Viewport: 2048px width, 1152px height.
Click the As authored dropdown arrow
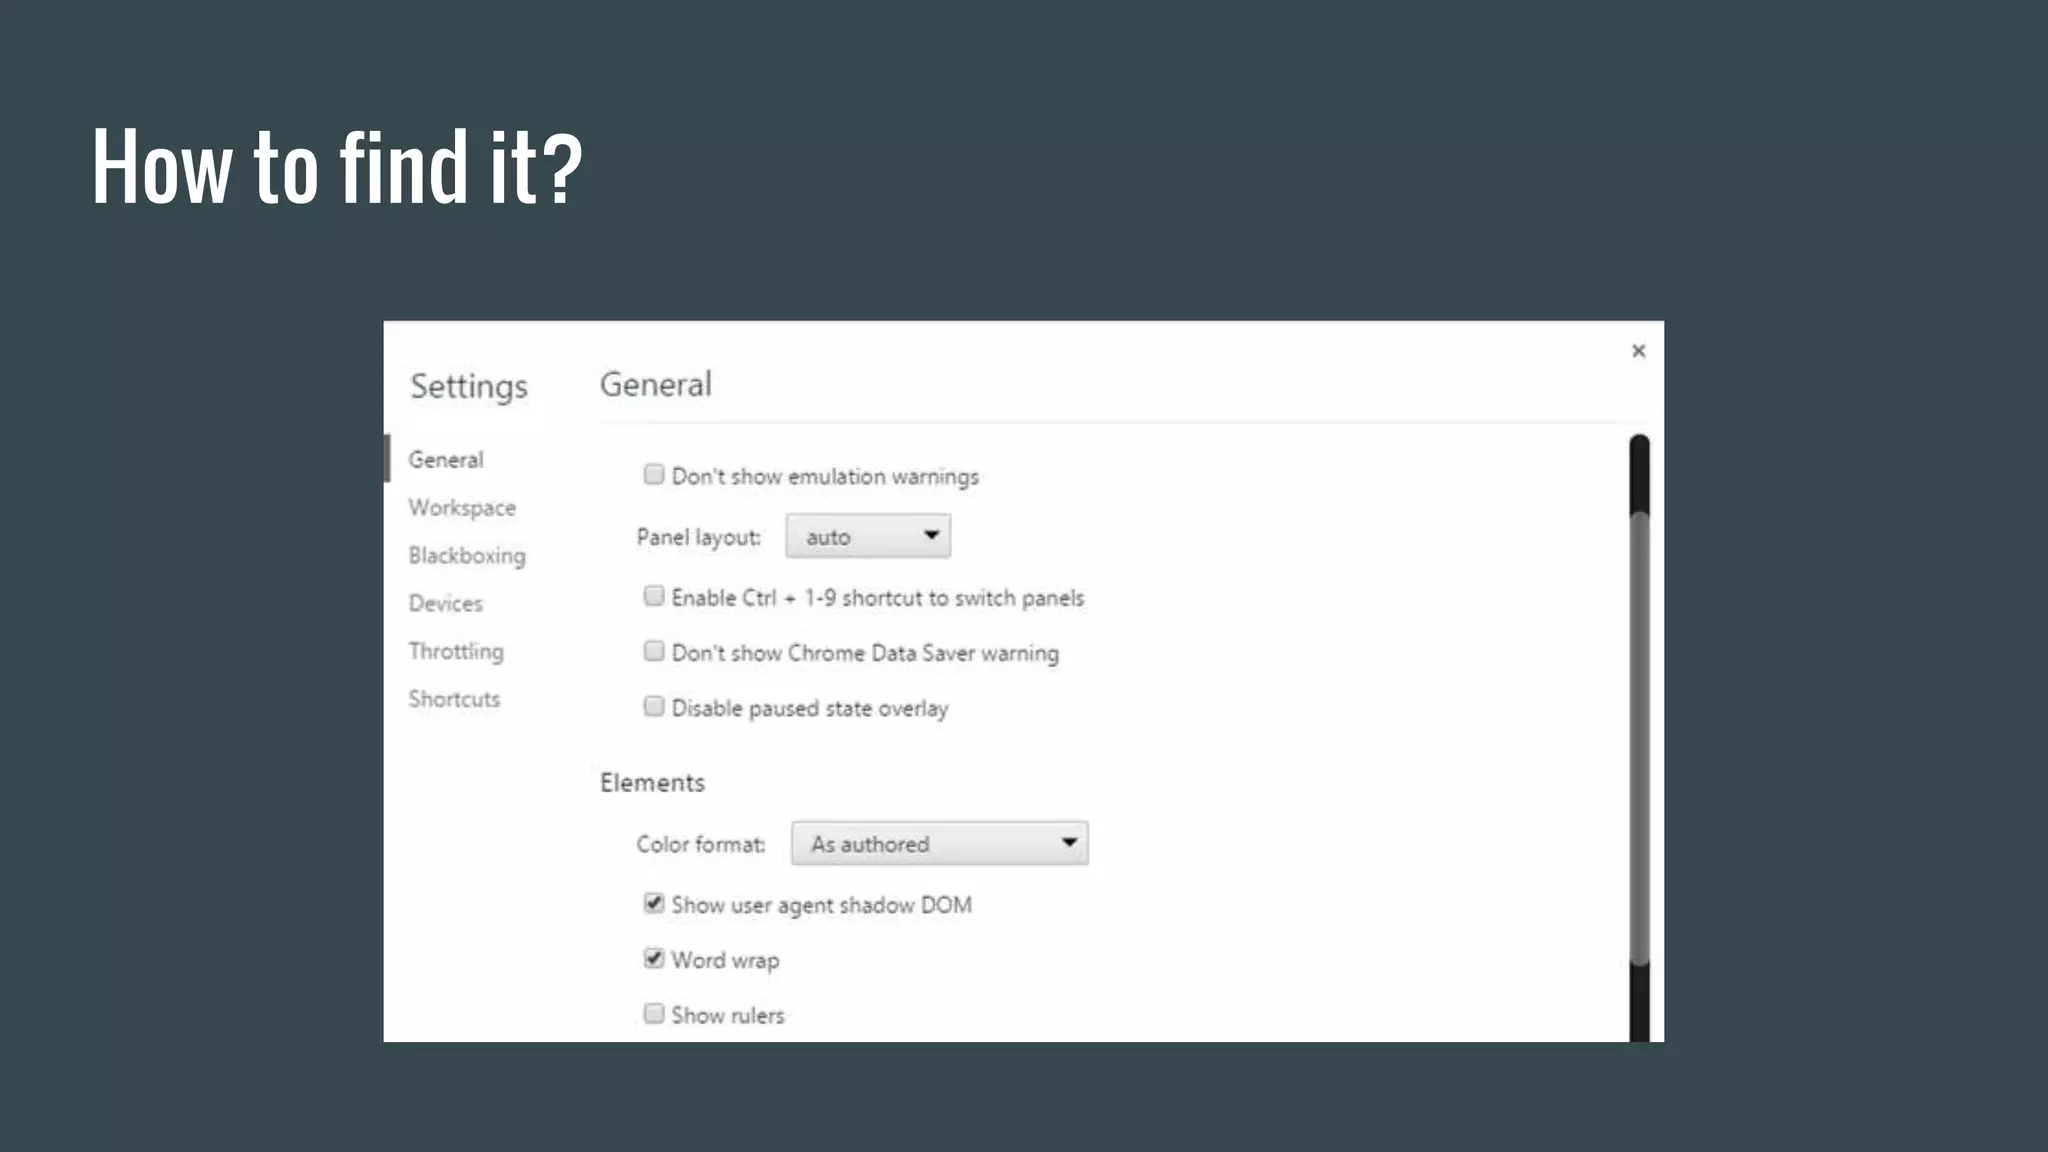coord(1068,843)
